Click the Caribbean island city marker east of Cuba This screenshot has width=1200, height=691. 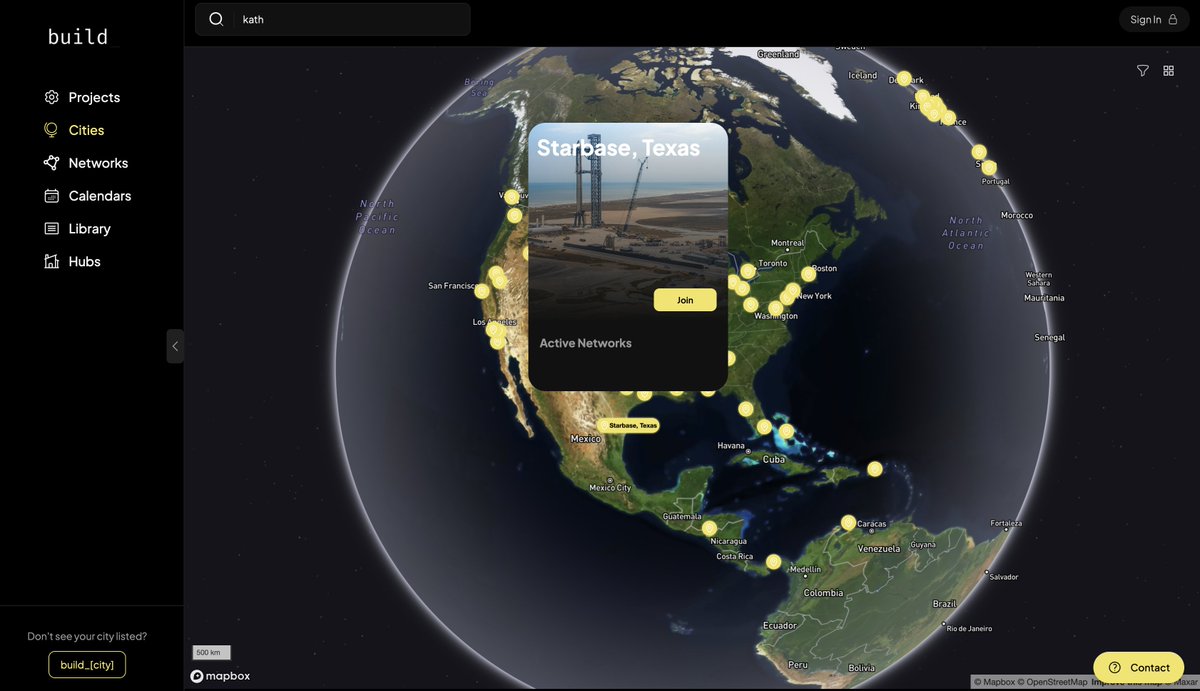coord(875,469)
